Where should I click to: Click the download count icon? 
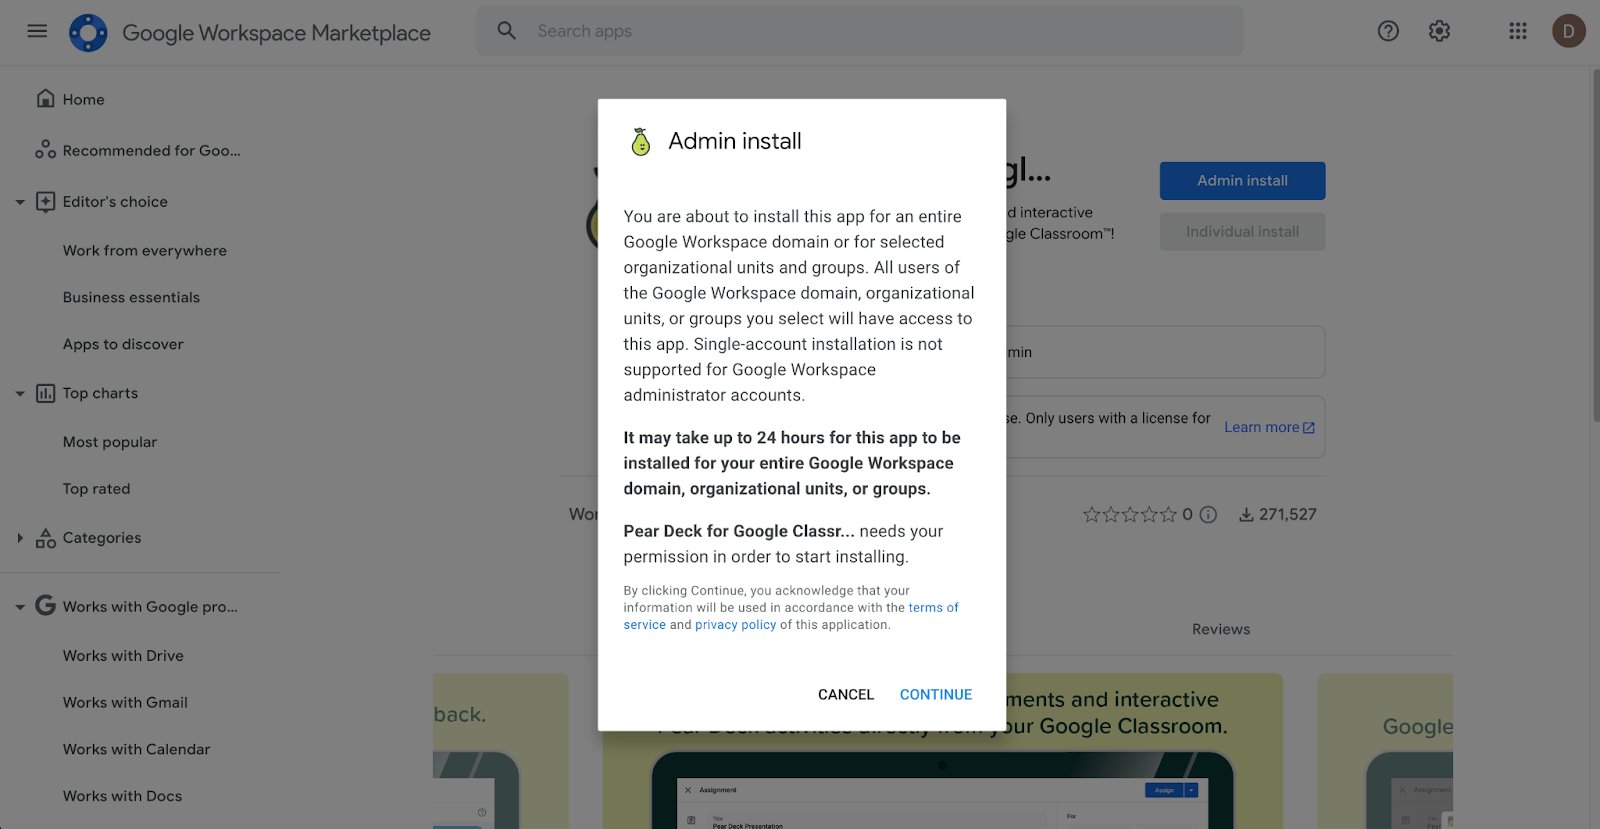pos(1246,515)
